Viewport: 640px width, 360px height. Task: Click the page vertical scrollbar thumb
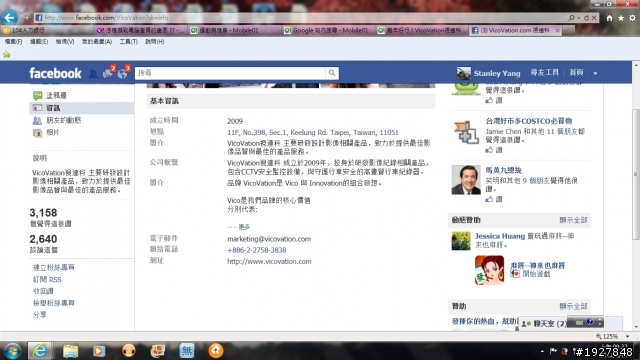[636, 174]
